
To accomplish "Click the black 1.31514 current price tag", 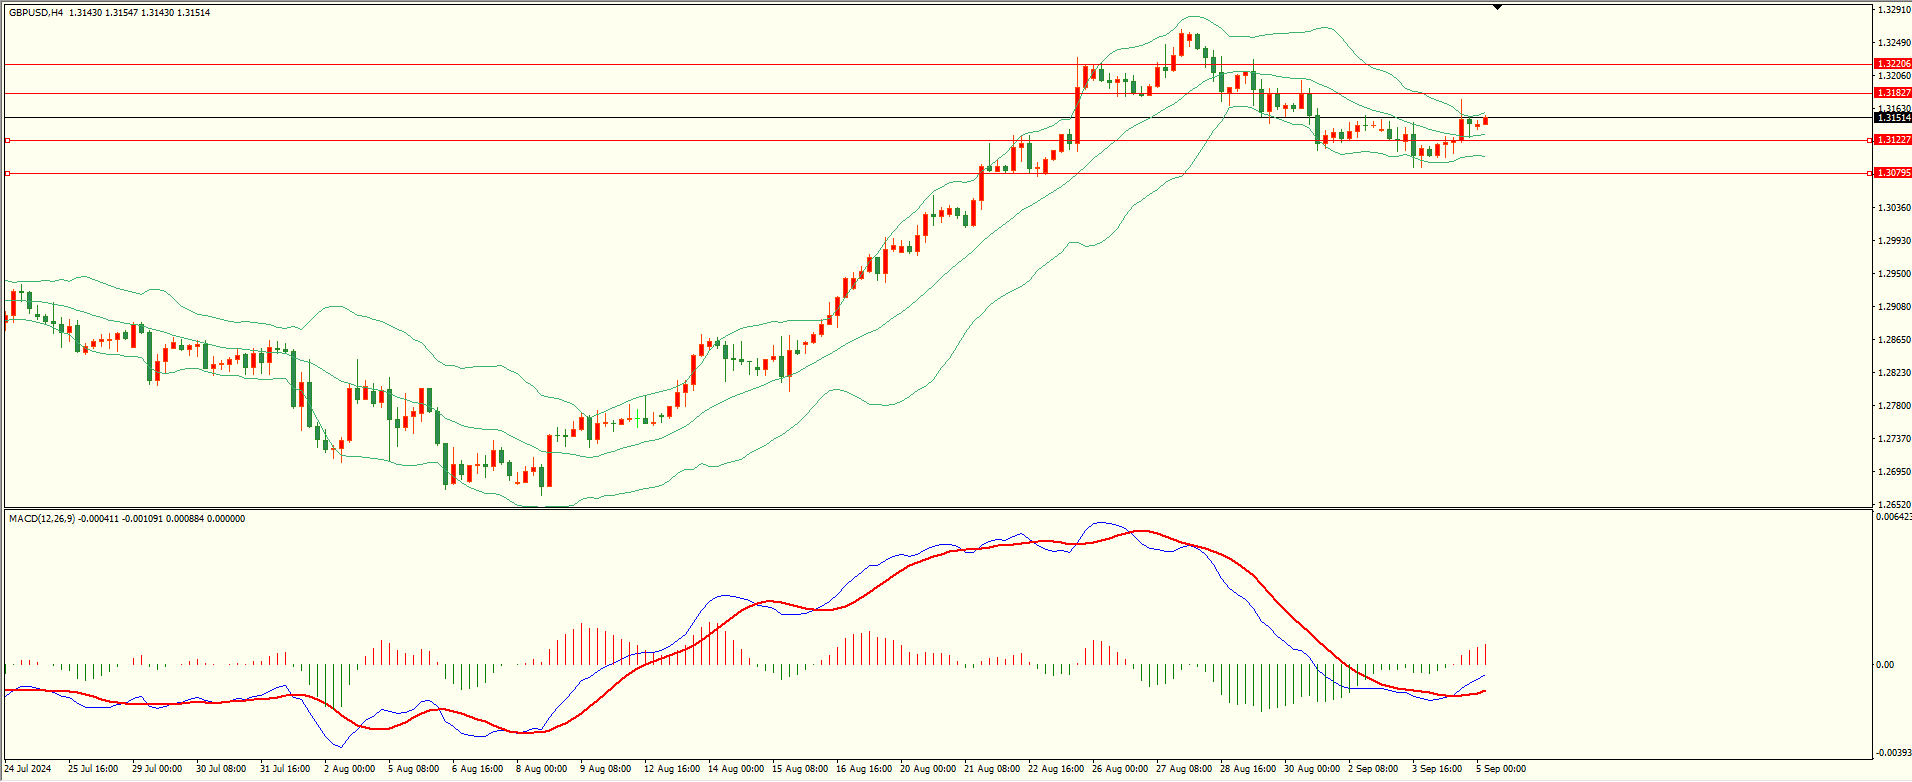I will point(1893,118).
